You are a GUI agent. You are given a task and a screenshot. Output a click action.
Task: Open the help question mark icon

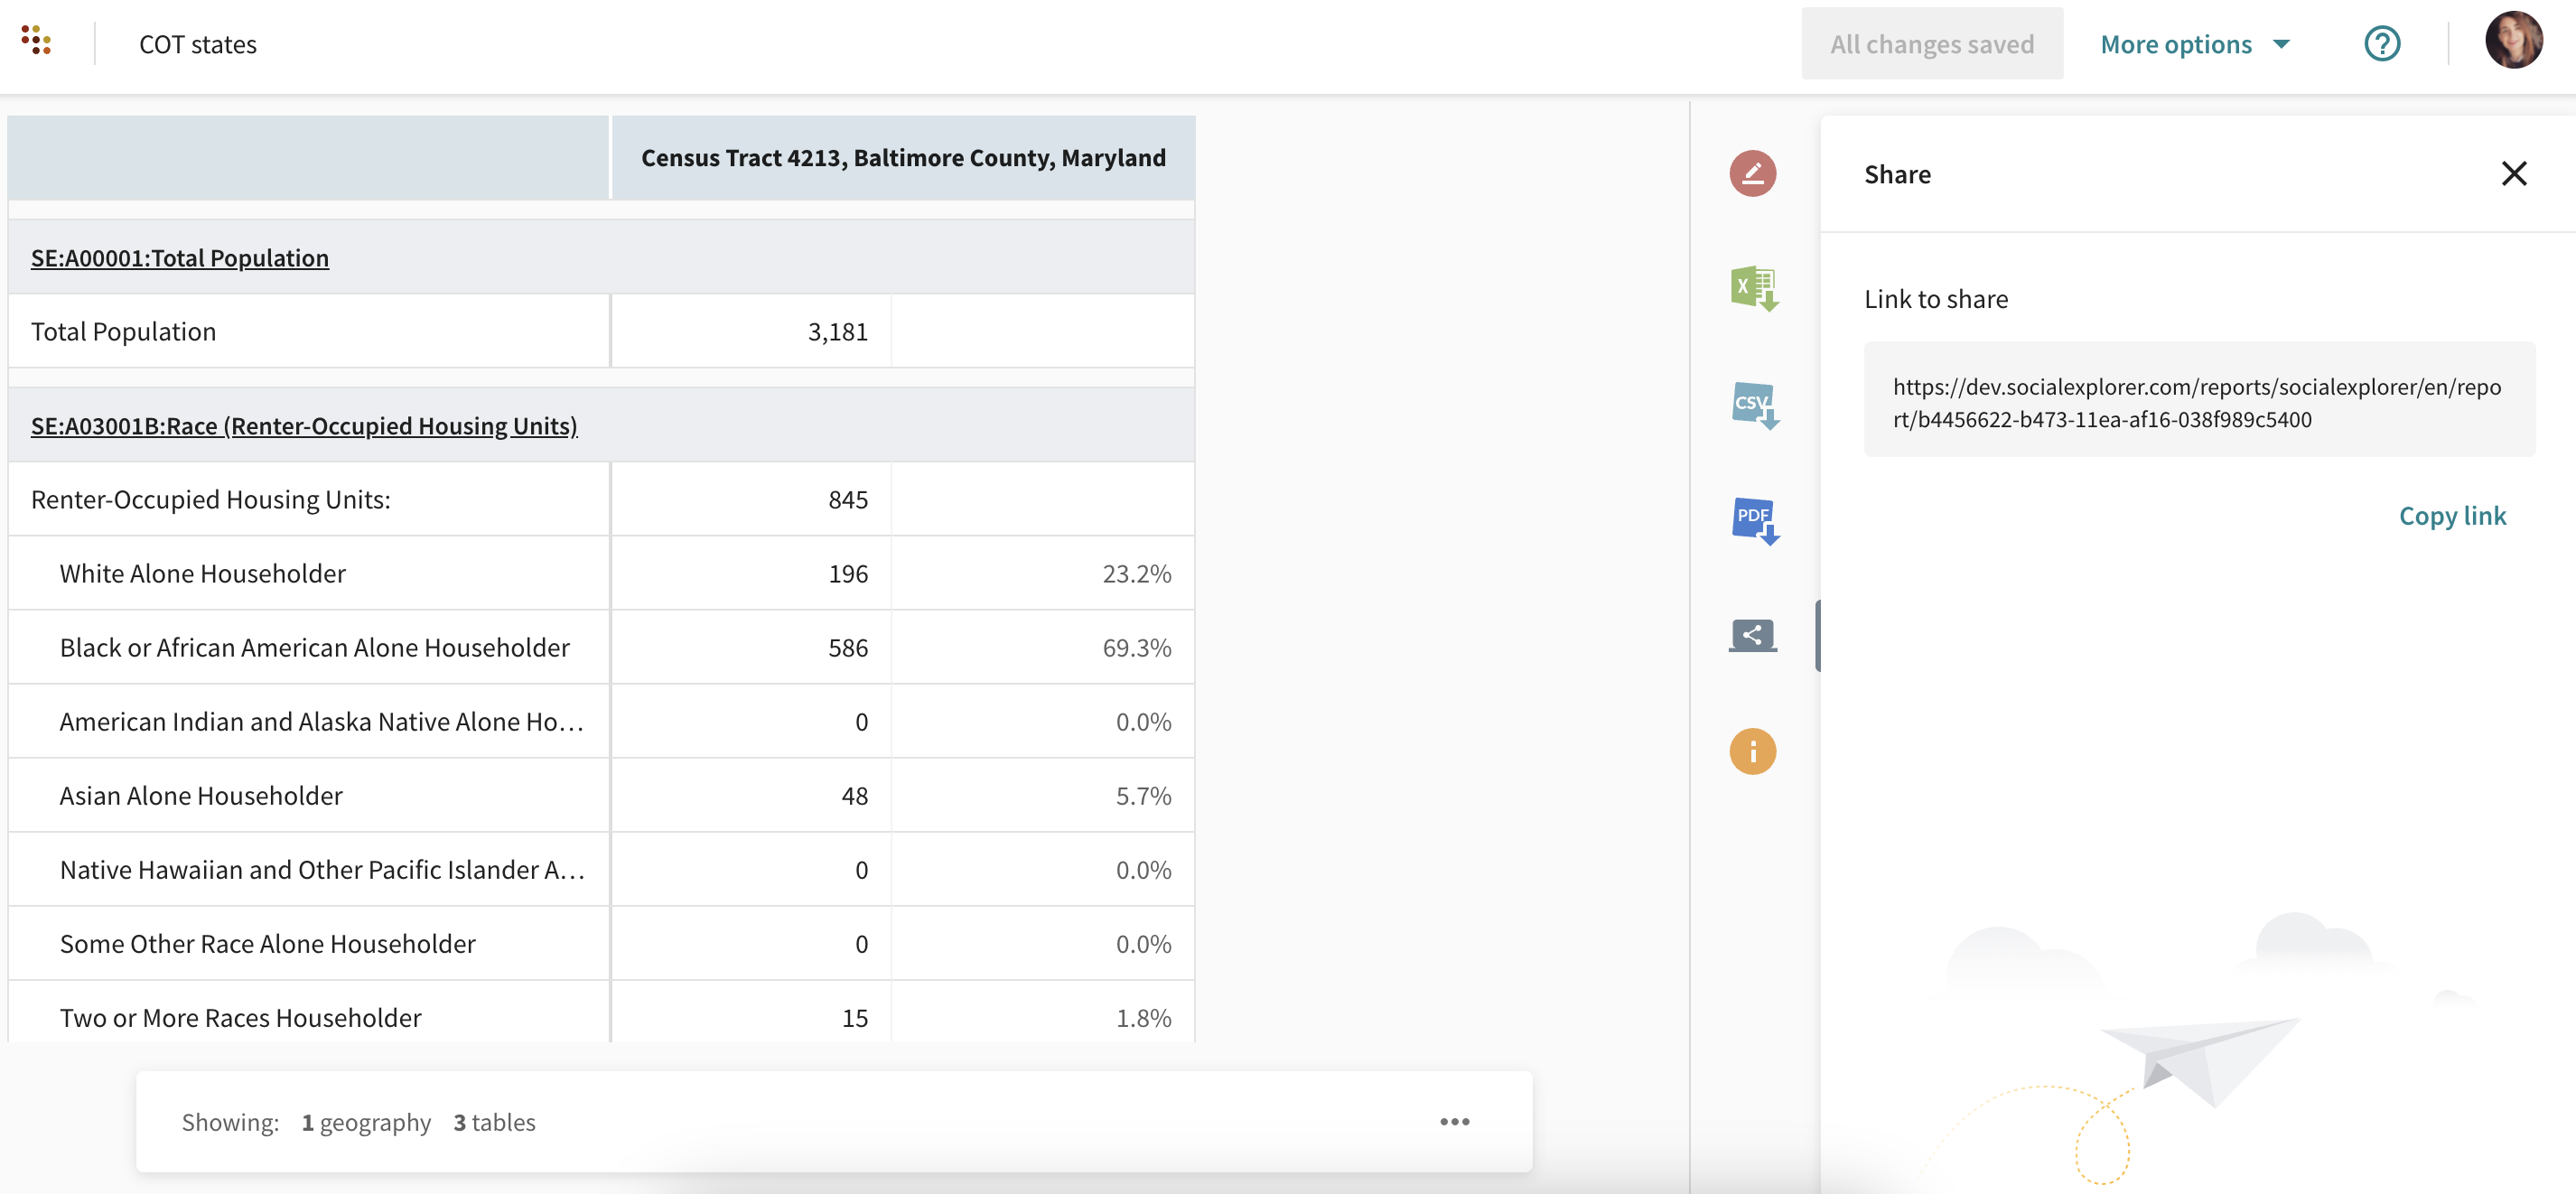tap(2381, 44)
